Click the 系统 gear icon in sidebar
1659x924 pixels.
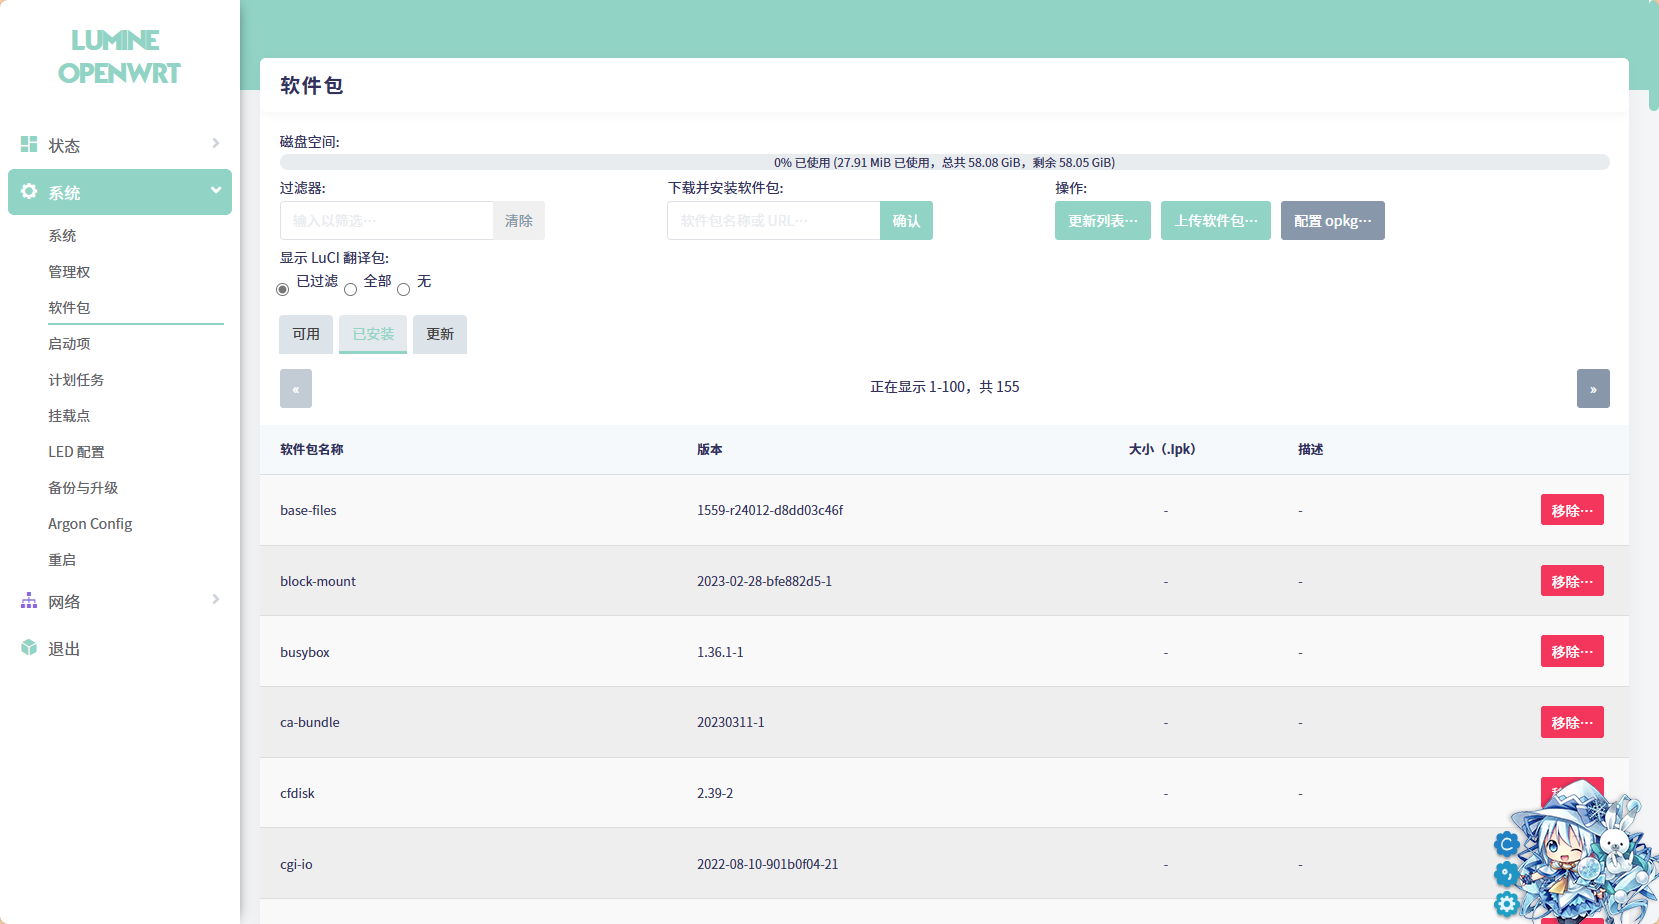click(x=29, y=192)
